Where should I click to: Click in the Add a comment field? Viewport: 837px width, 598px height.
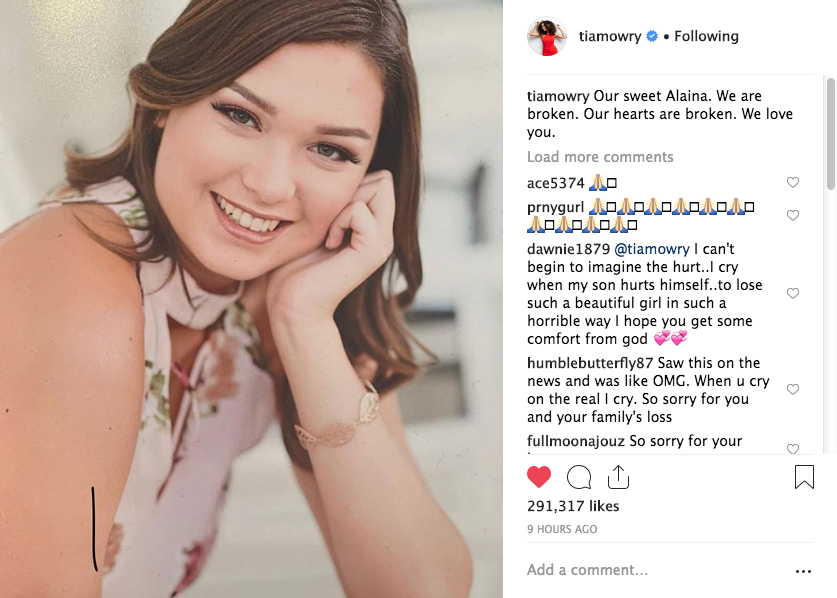click(650, 570)
